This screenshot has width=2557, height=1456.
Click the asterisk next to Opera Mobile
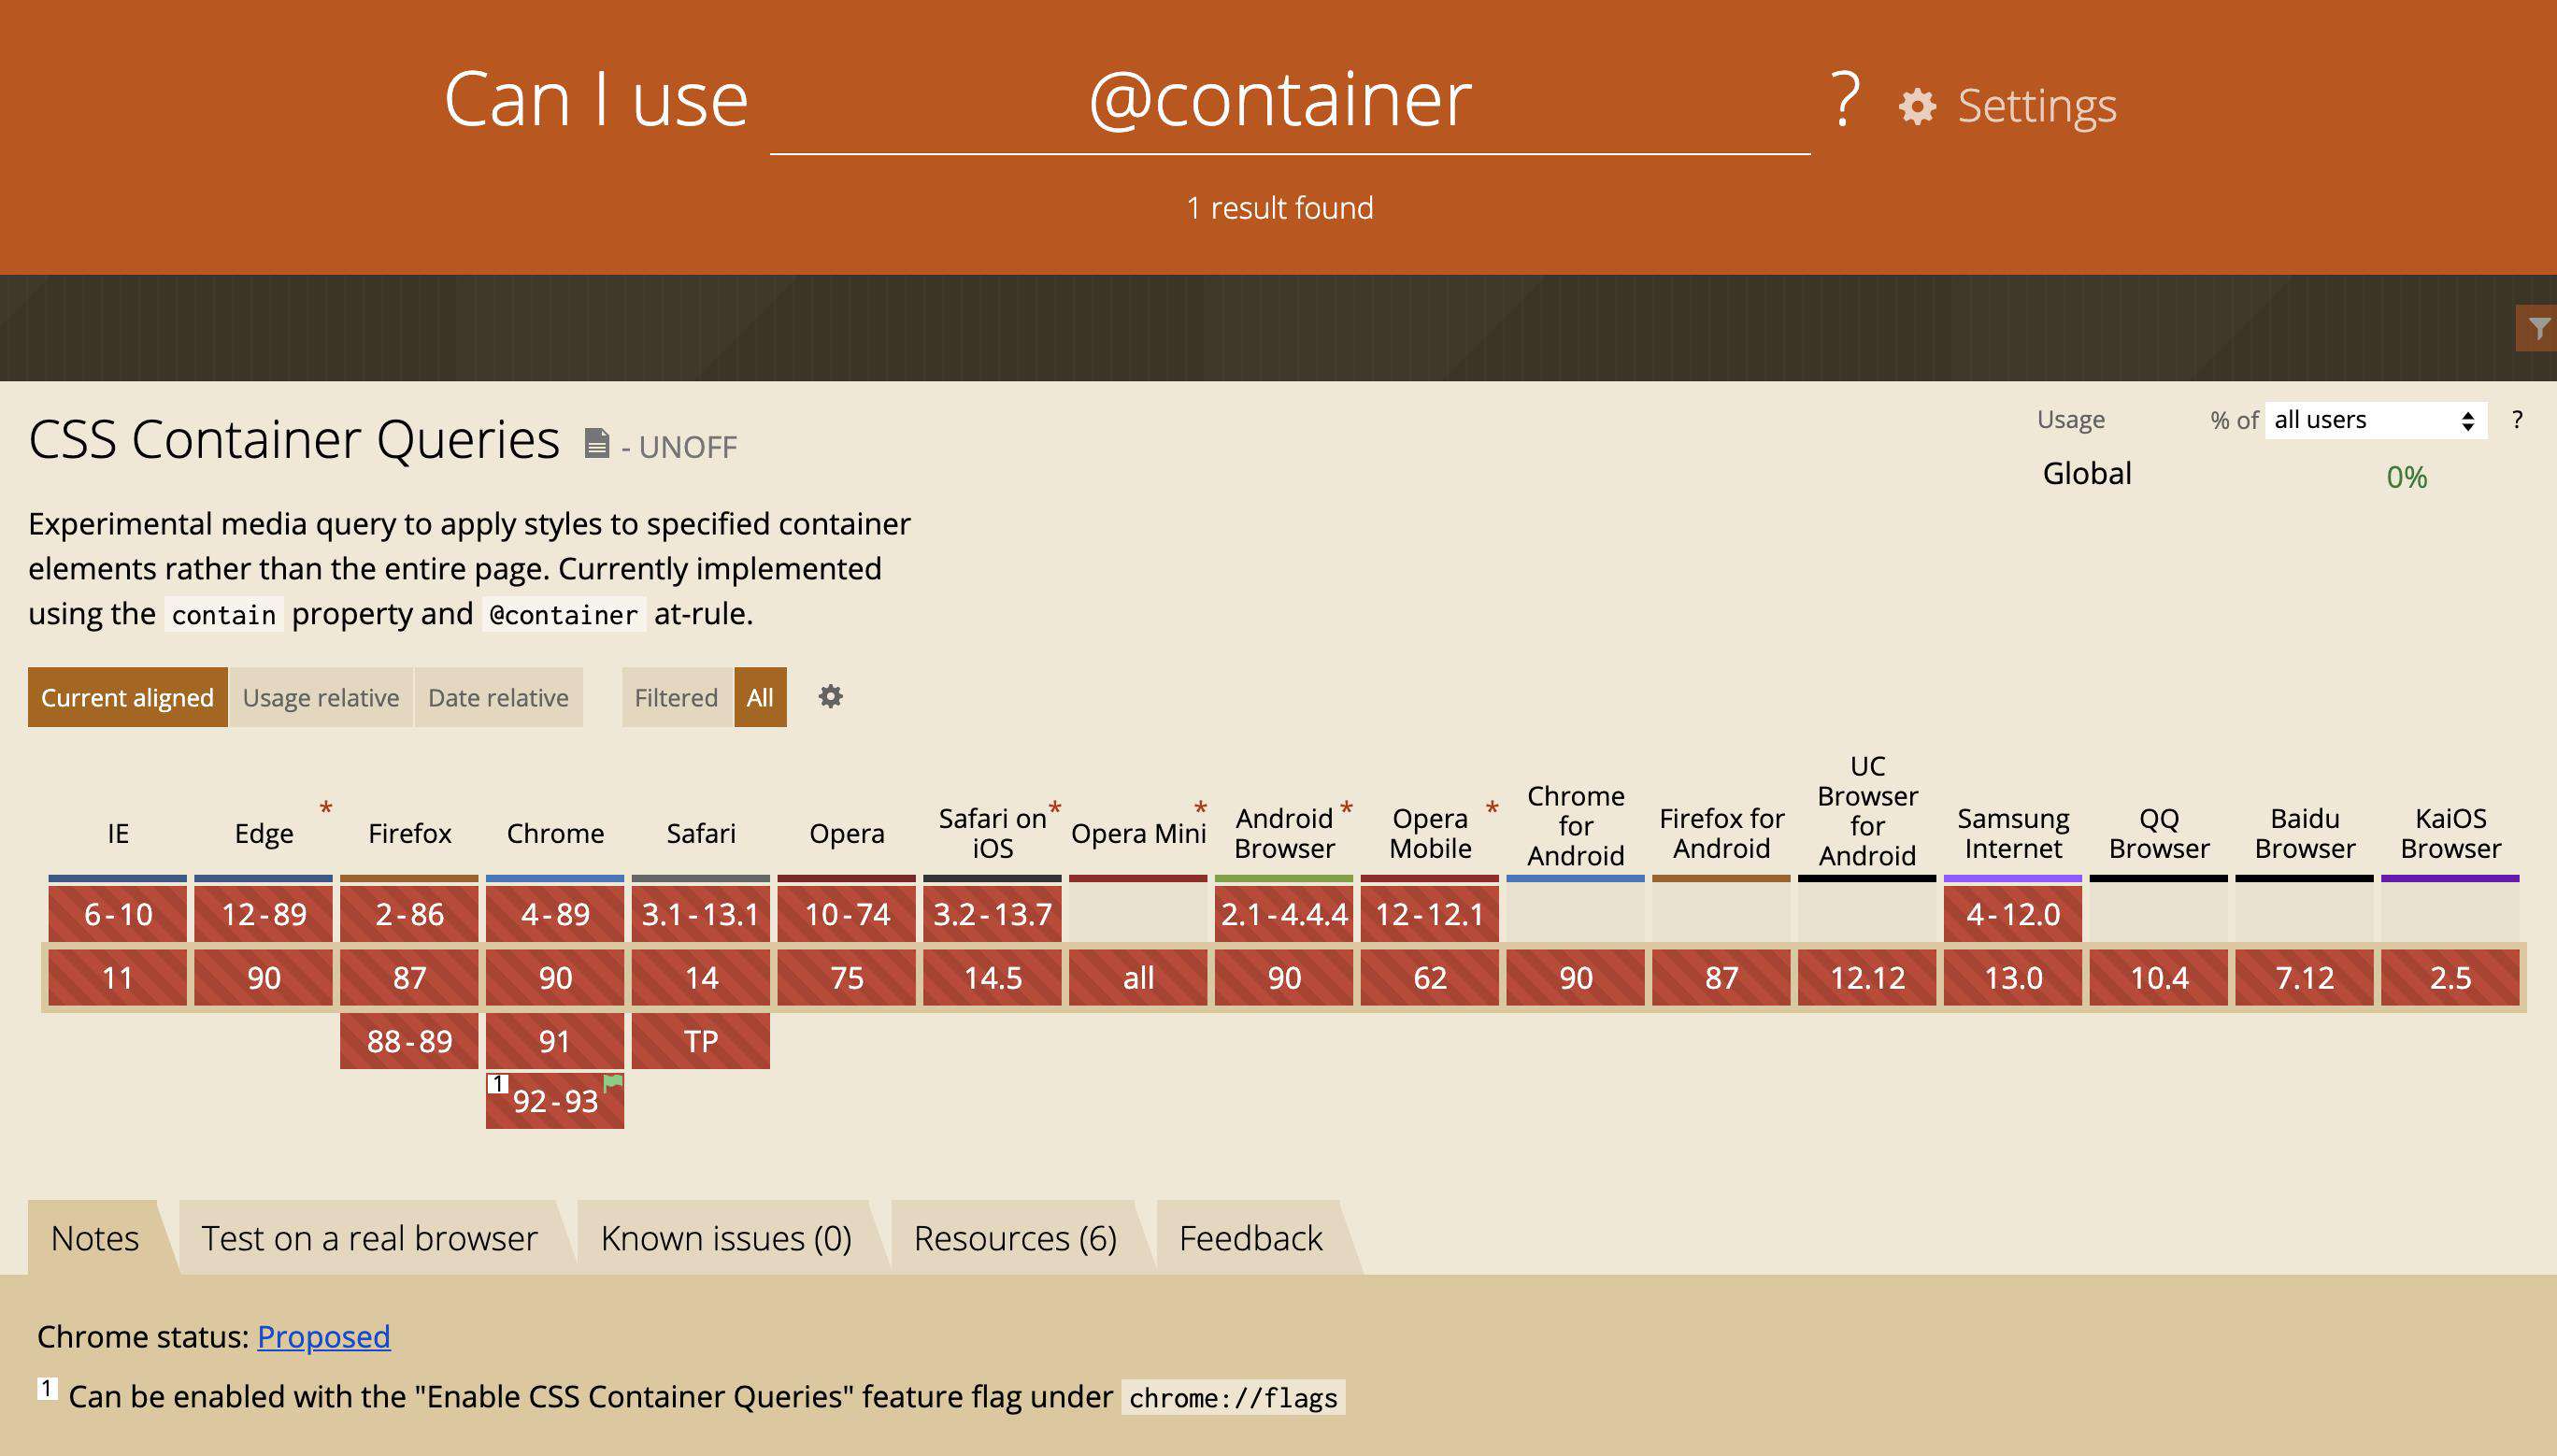pos(1492,808)
